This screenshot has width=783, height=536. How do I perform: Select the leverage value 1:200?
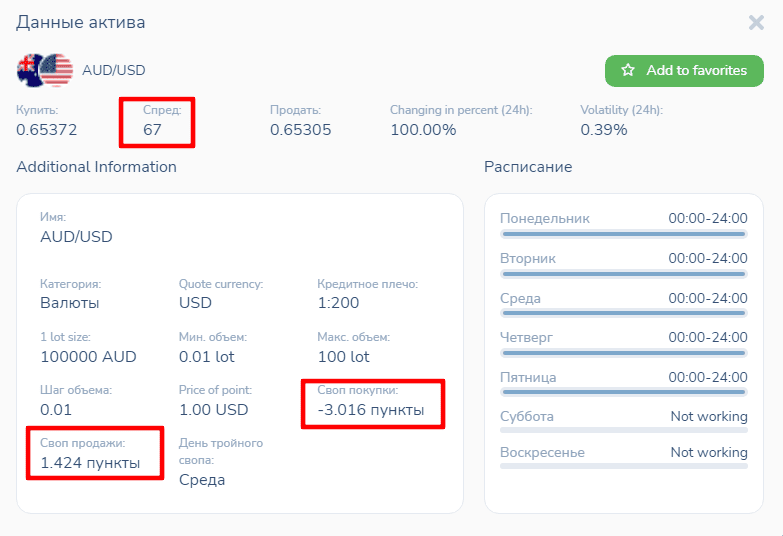(x=338, y=303)
